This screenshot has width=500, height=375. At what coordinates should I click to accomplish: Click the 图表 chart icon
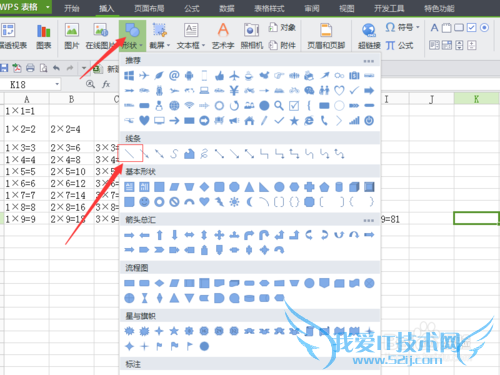pos(44,36)
